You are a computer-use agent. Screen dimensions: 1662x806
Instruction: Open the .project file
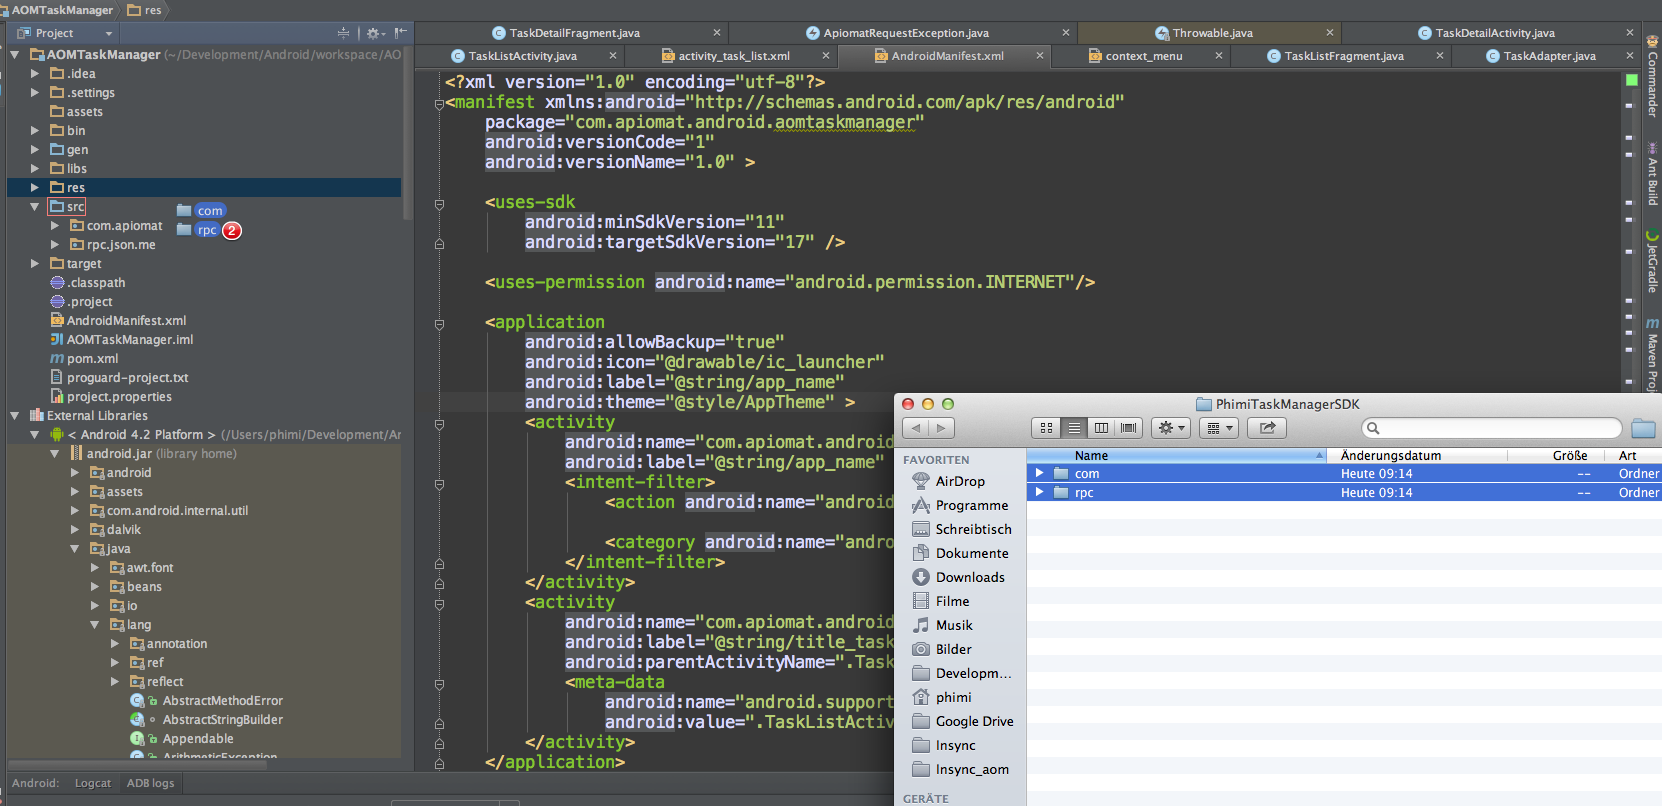81,302
